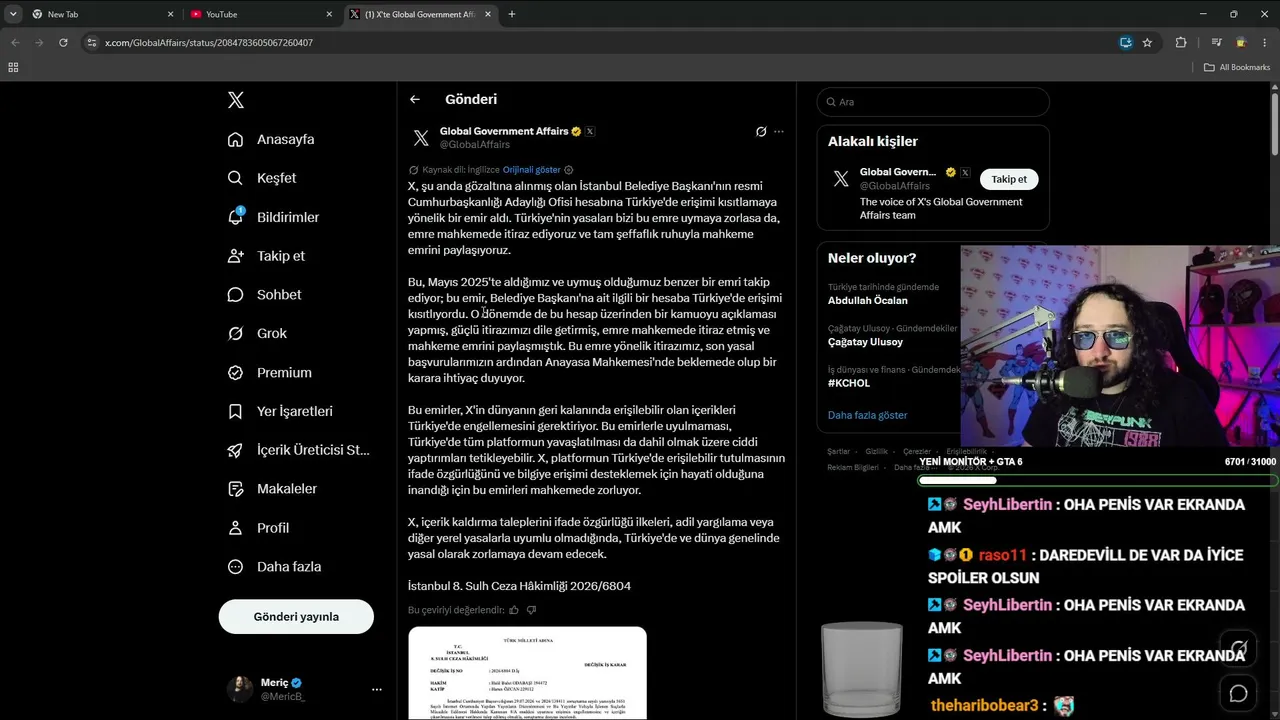Open Grok from the sidebar
The image size is (1280, 720).
tap(257, 333)
